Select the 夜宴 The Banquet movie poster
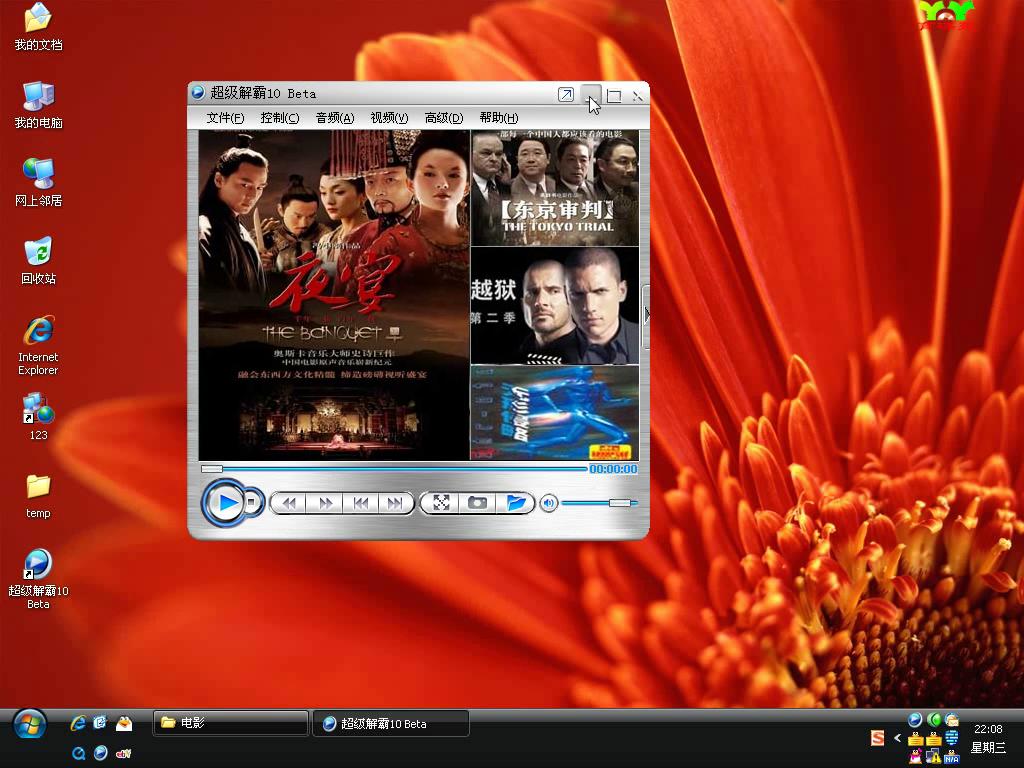Image resolution: width=1024 pixels, height=768 pixels. [x=334, y=295]
